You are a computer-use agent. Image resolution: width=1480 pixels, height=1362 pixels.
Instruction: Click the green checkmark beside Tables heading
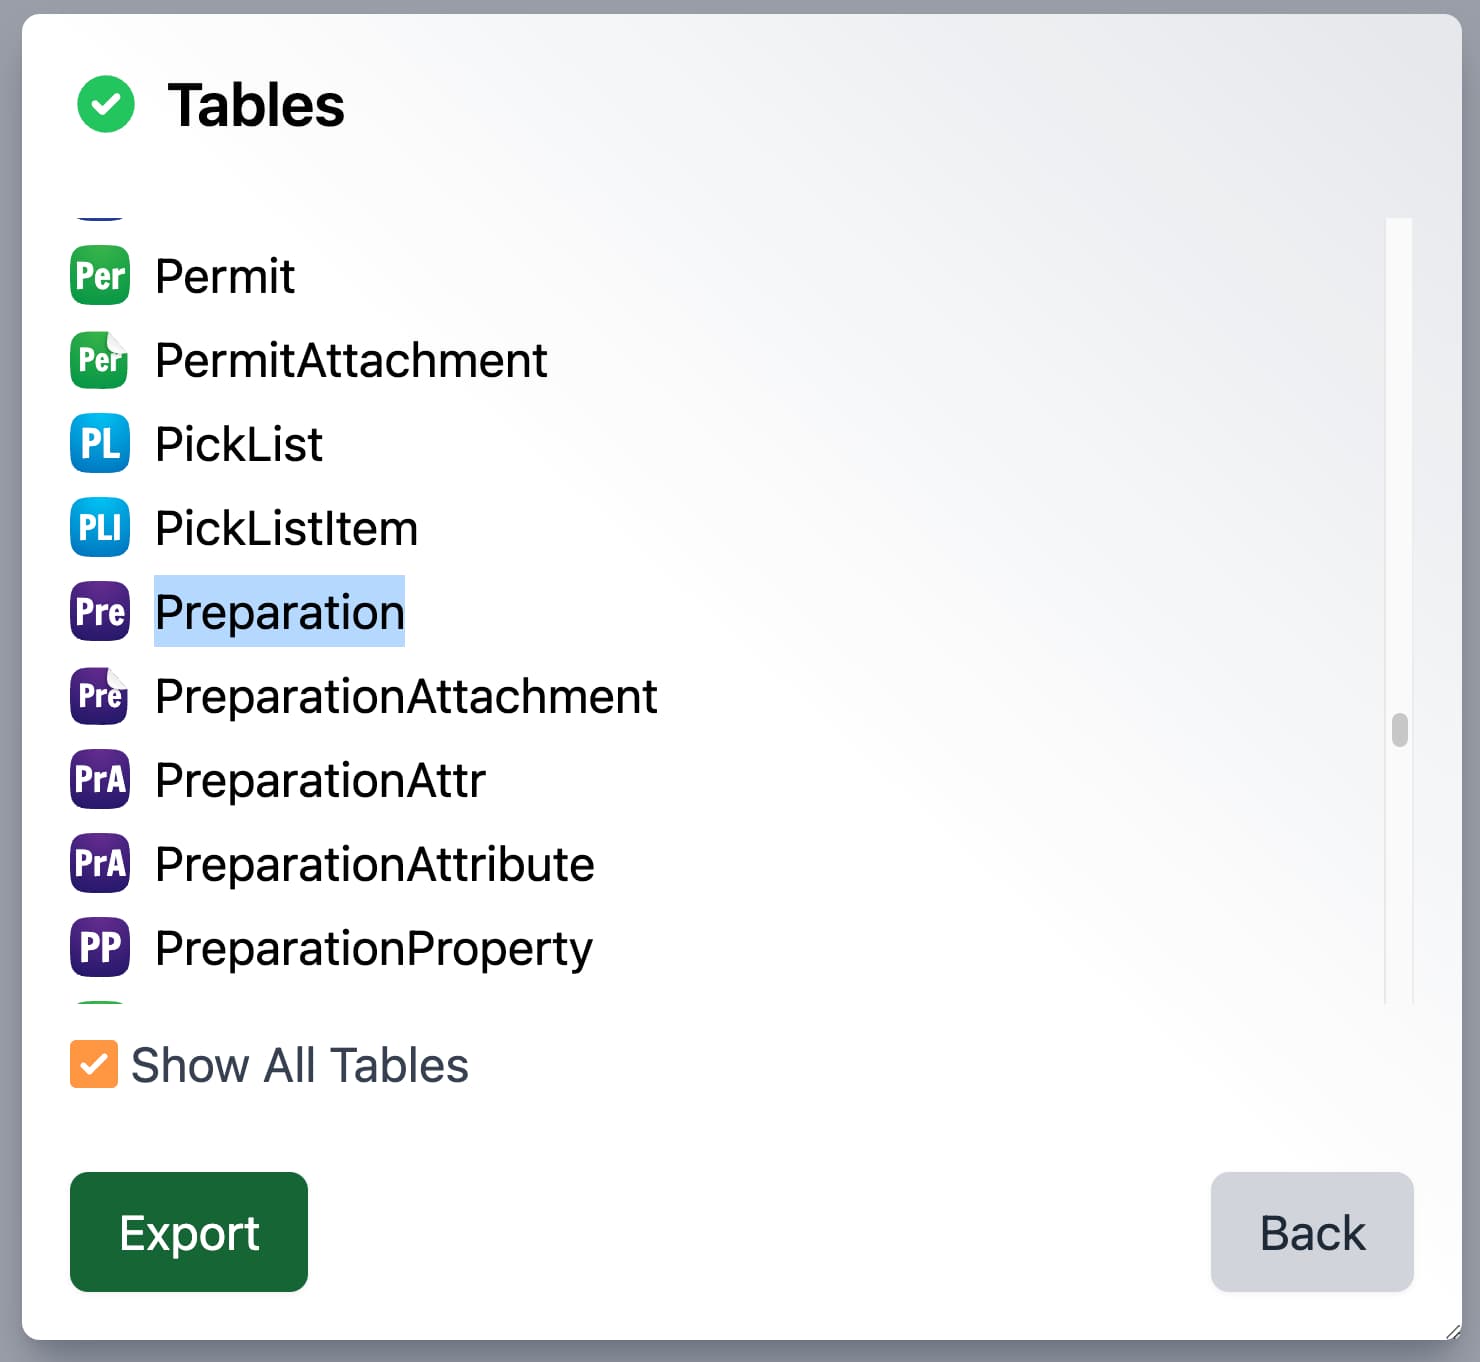(x=106, y=105)
